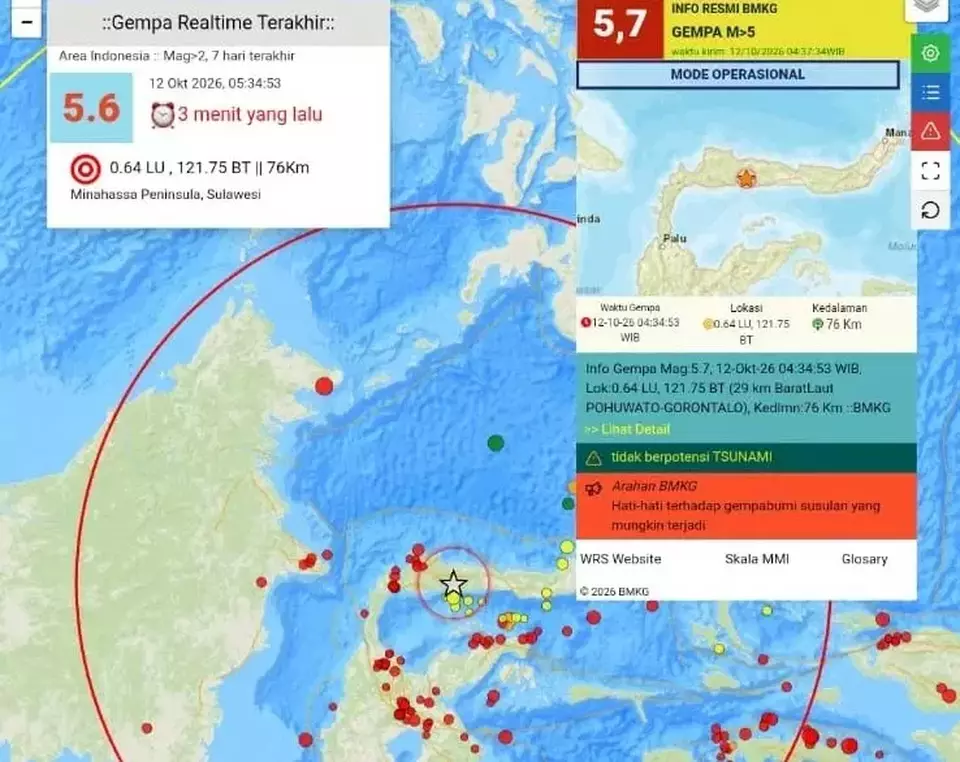Screen dimensions: 960x762
Task: Toggle fullscreen map view icon
Action: (930, 170)
